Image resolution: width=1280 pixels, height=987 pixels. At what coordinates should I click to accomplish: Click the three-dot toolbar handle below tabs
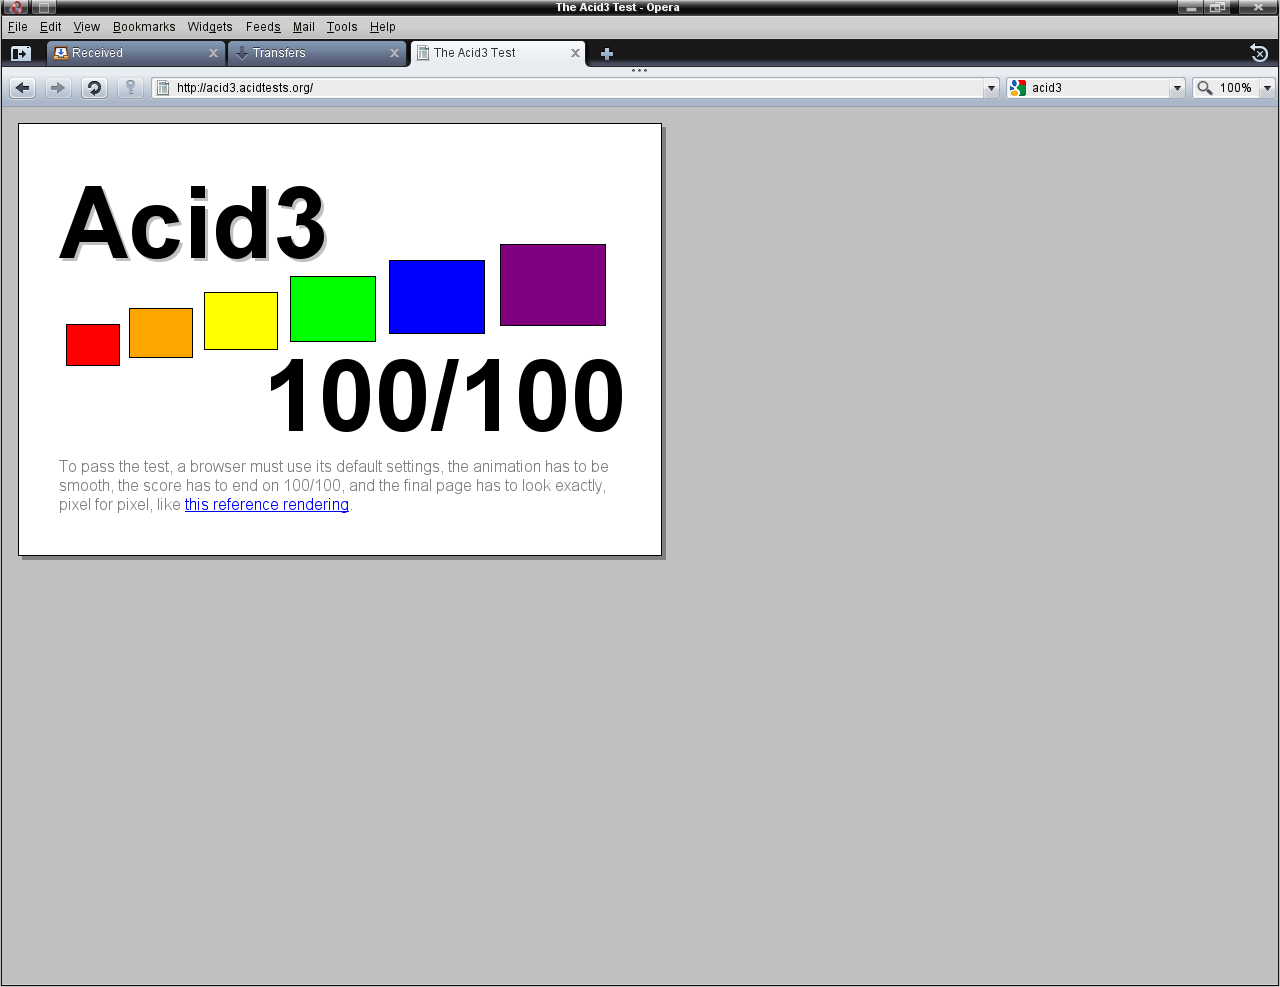[639, 71]
